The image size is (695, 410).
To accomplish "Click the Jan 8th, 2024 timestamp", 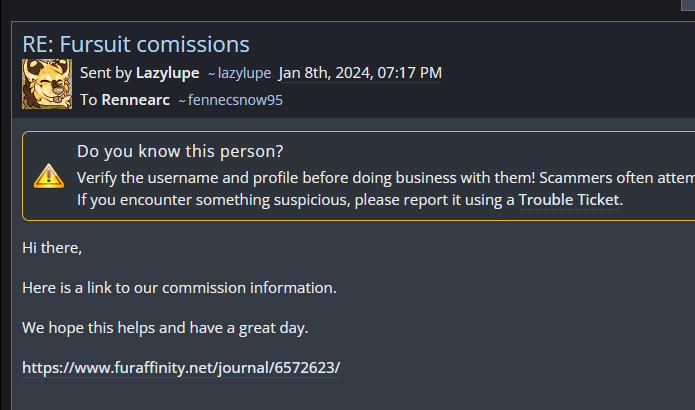I will (360, 73).
